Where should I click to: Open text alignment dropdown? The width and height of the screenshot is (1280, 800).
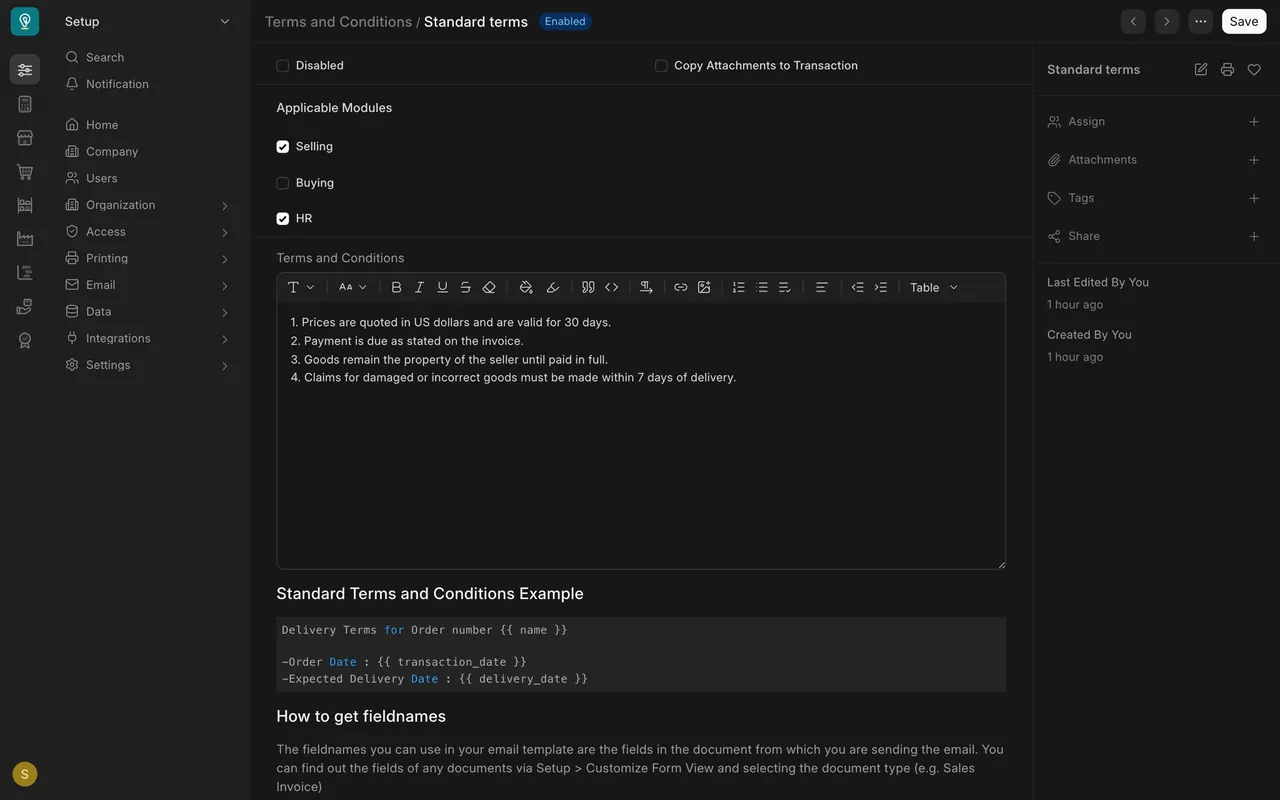coord(821,287)
